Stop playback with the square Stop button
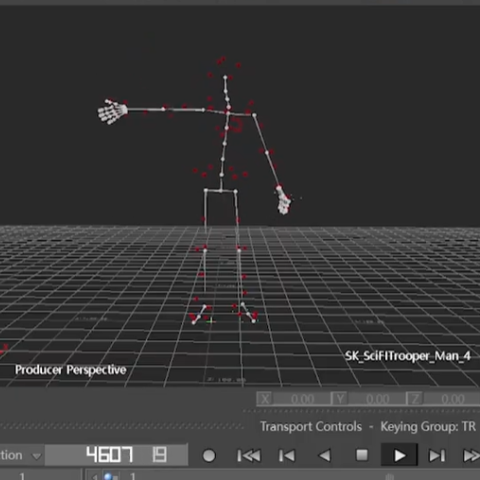480x480 pixels. (x=362, y=455)
